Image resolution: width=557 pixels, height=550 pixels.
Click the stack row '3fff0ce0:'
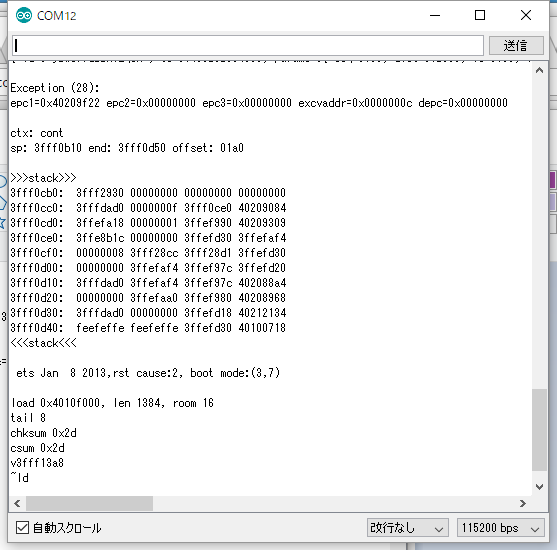tap(148, 238)
